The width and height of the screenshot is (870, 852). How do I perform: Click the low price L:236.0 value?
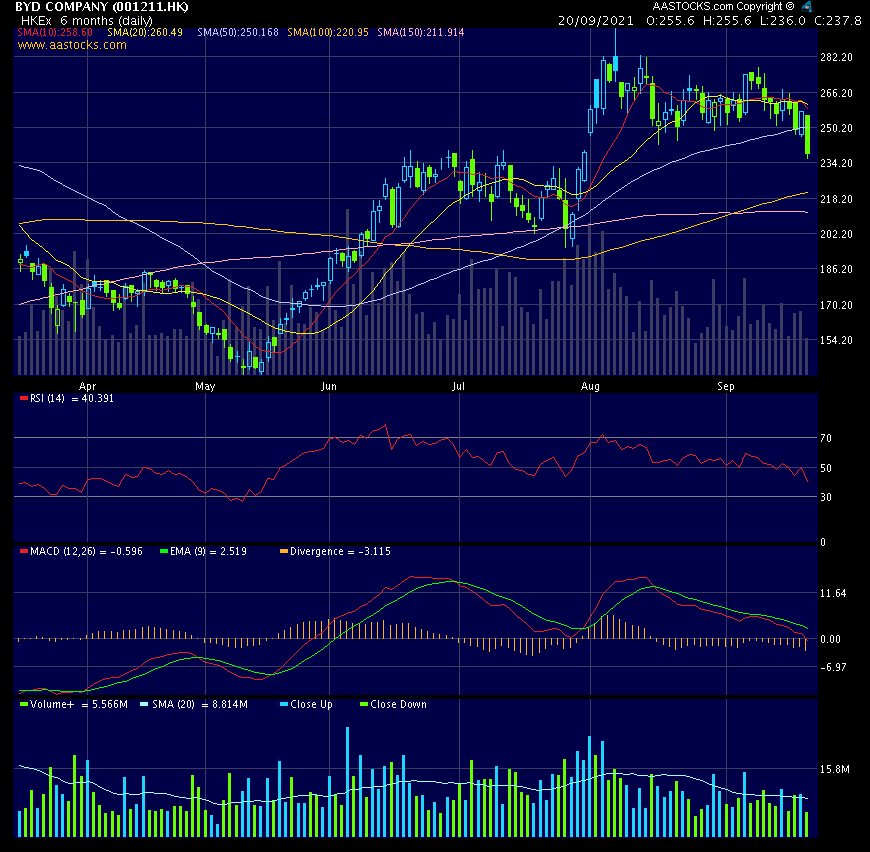782,21
